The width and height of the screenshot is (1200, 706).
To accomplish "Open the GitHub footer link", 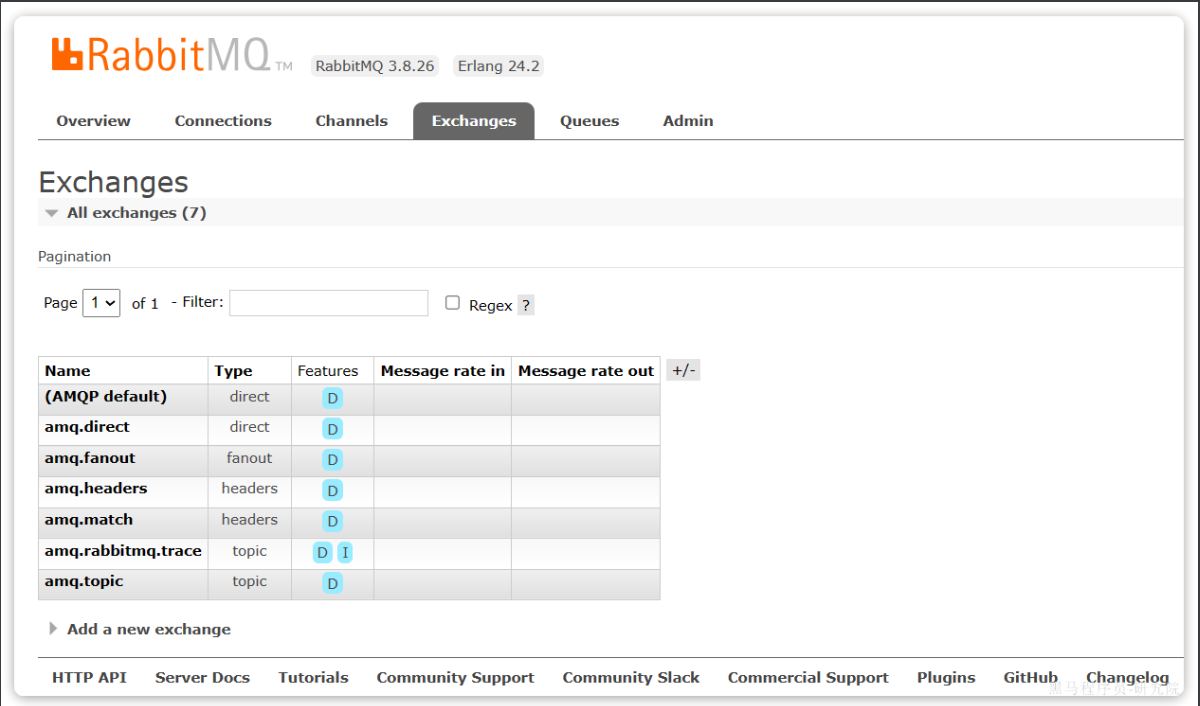I will [1031, 677].
